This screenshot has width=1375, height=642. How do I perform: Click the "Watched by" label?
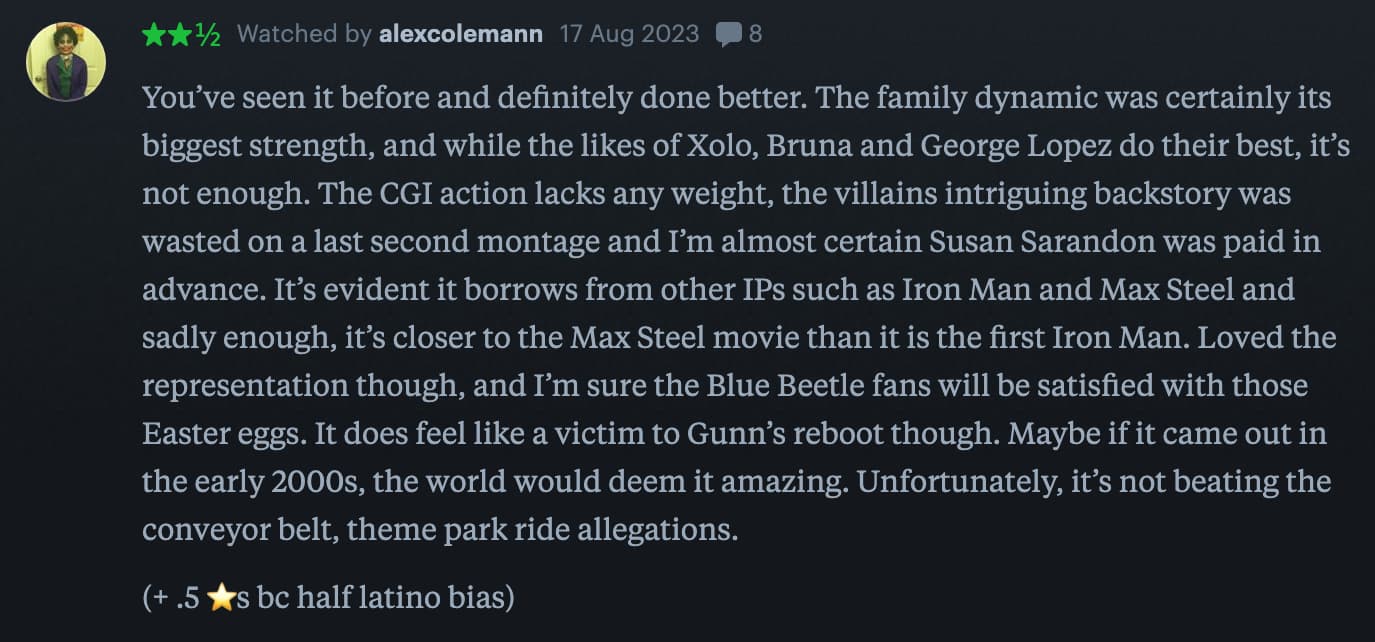coord(304,34)
